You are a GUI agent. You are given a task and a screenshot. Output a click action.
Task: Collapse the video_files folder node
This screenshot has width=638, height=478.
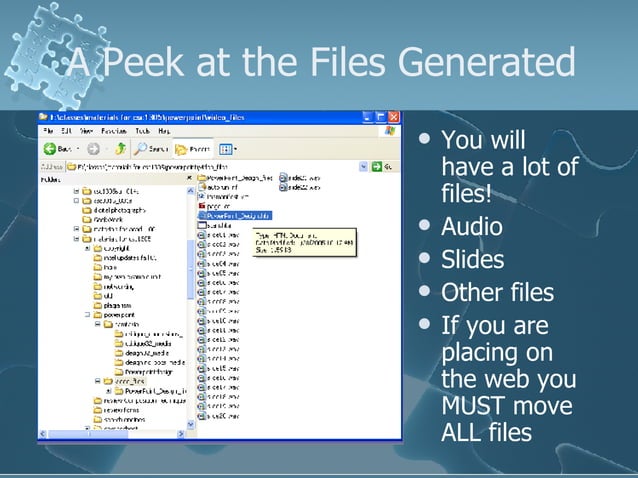coord(98,381)
